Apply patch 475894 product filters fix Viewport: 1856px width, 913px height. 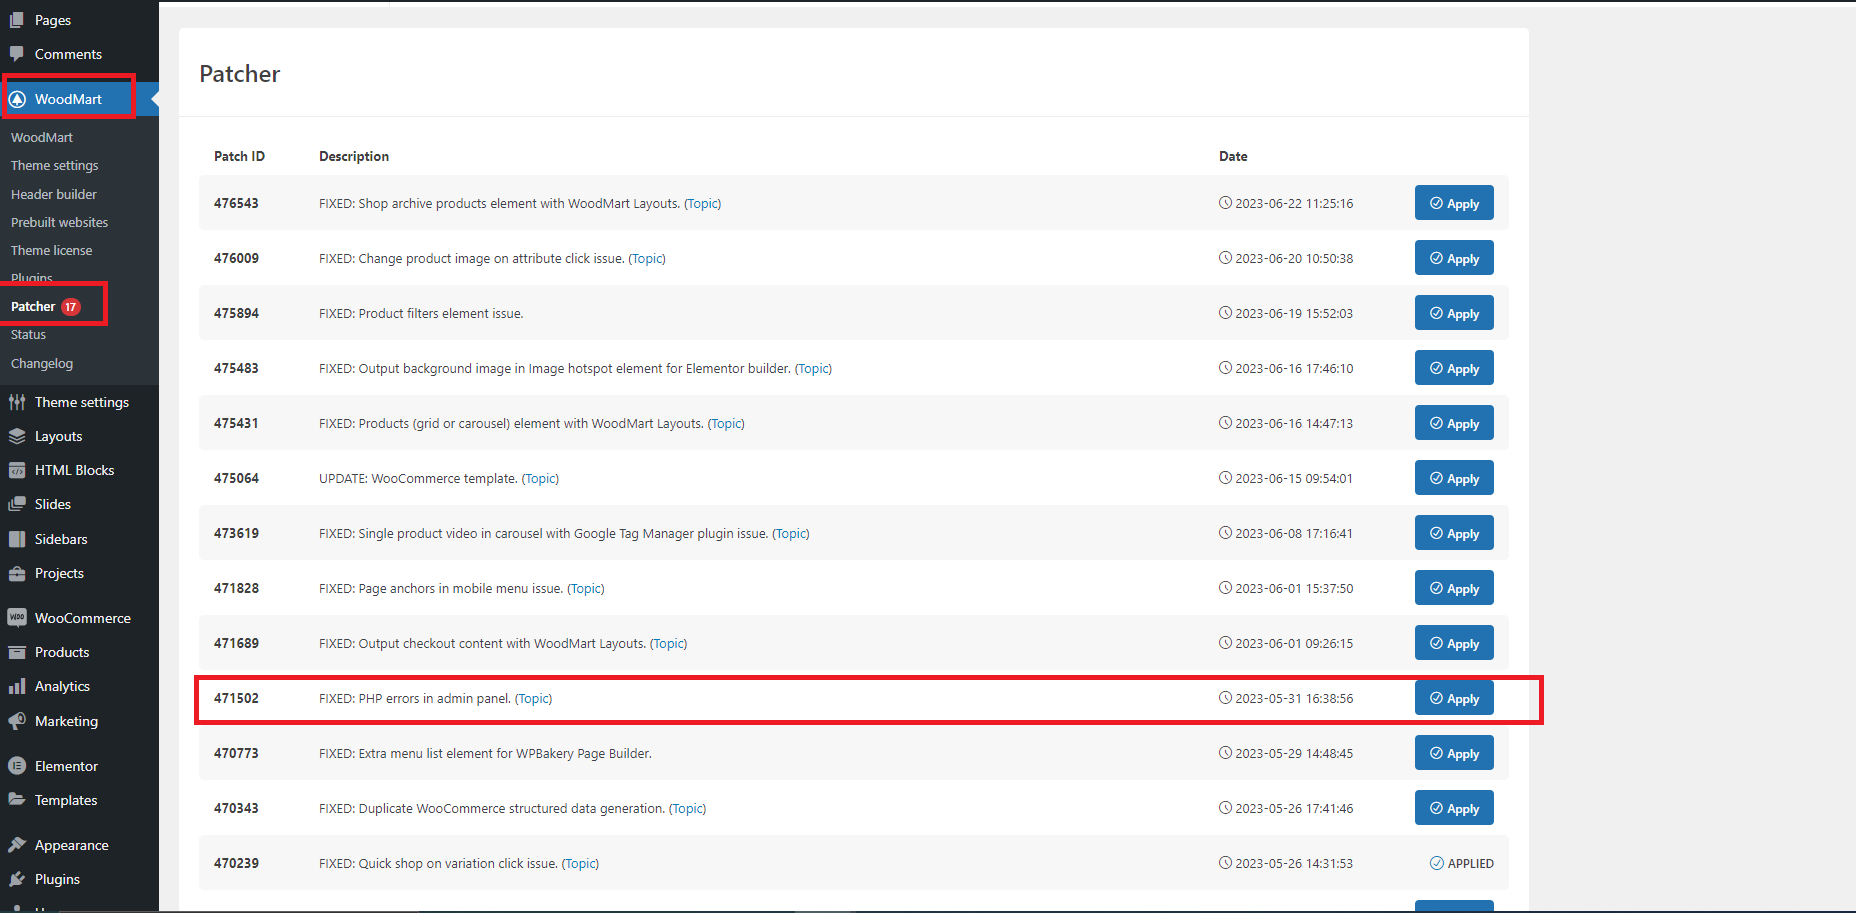[x=1454, y=313]
